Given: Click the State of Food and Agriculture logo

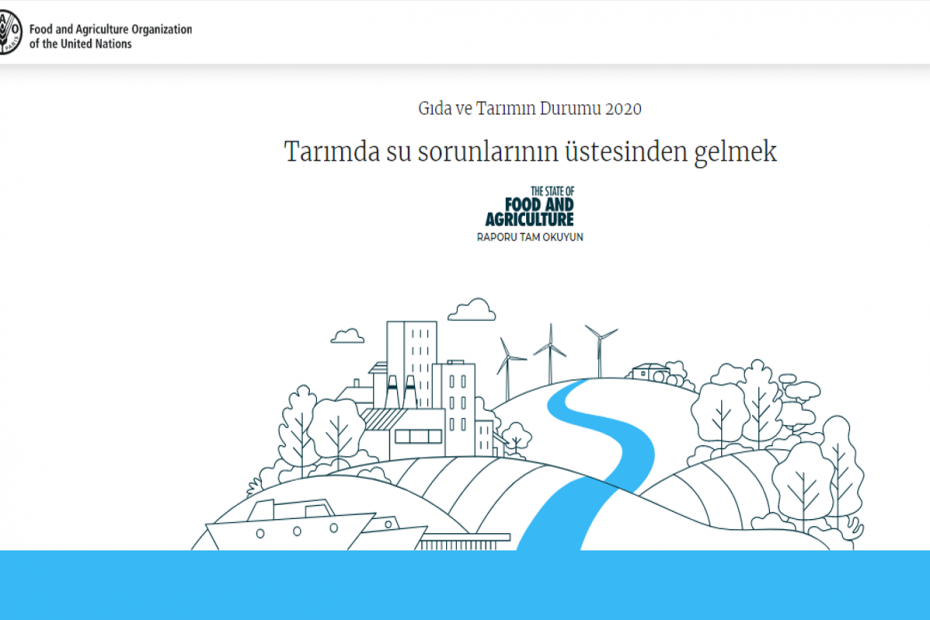Looking at the screenshot, I should pyautogui.click(x=530, y=206).
